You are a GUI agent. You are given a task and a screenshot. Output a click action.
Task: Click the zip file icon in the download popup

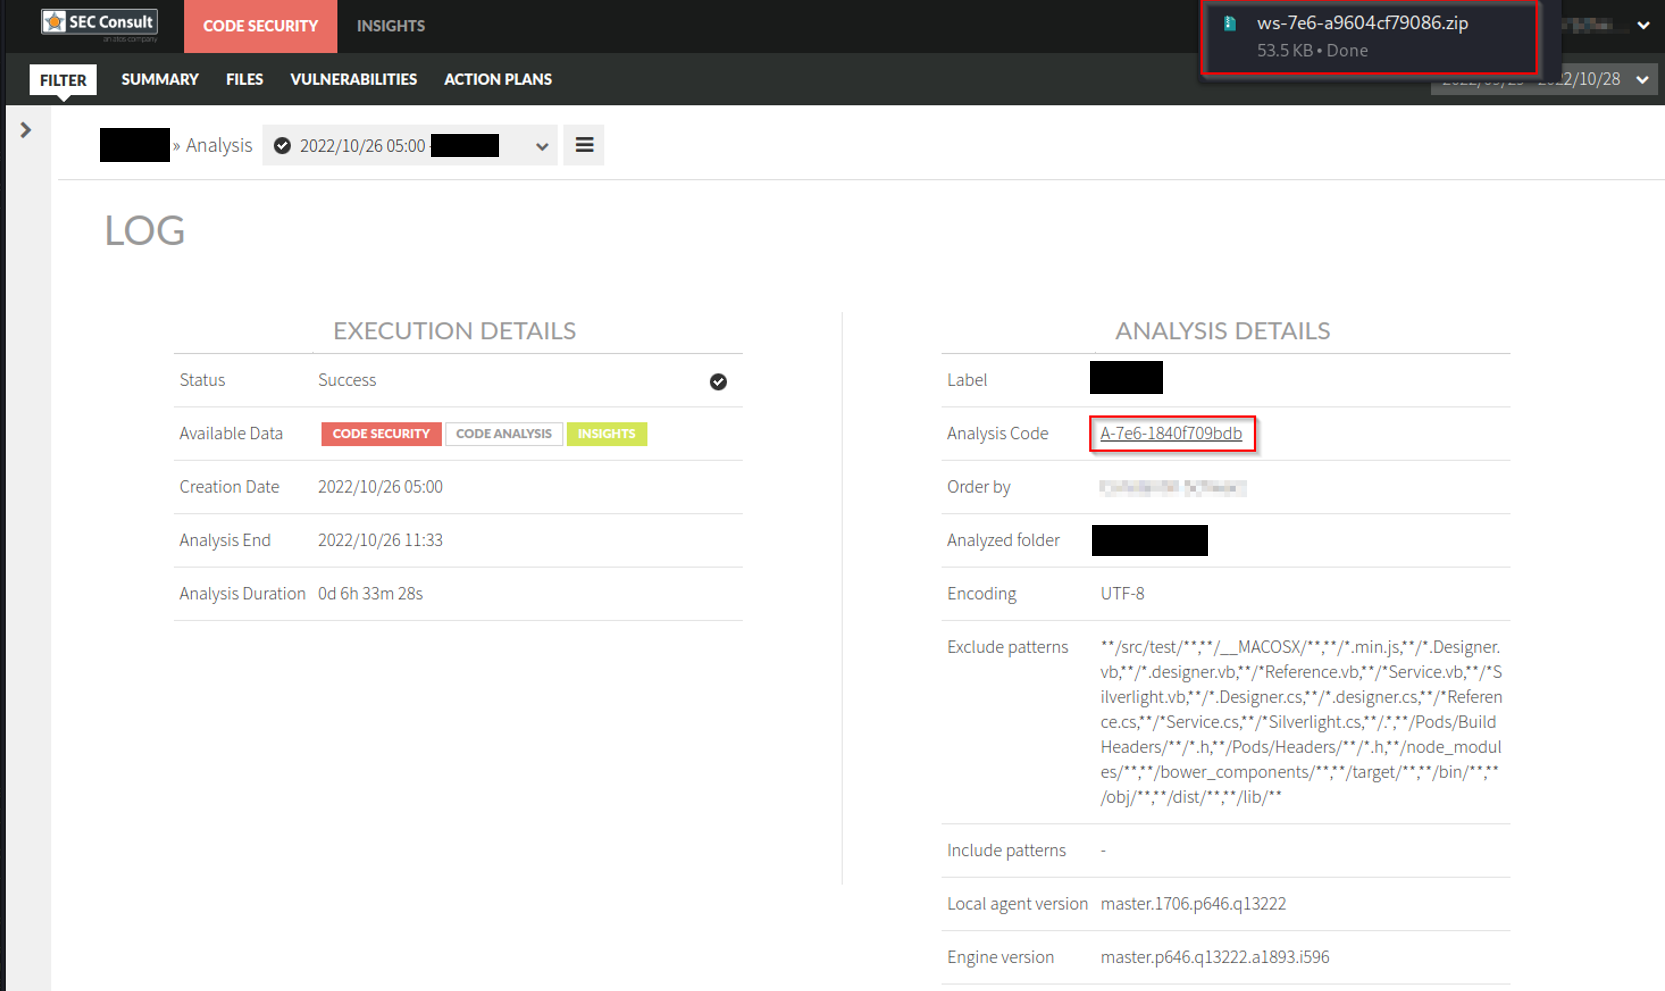(x=1230, y=24)
